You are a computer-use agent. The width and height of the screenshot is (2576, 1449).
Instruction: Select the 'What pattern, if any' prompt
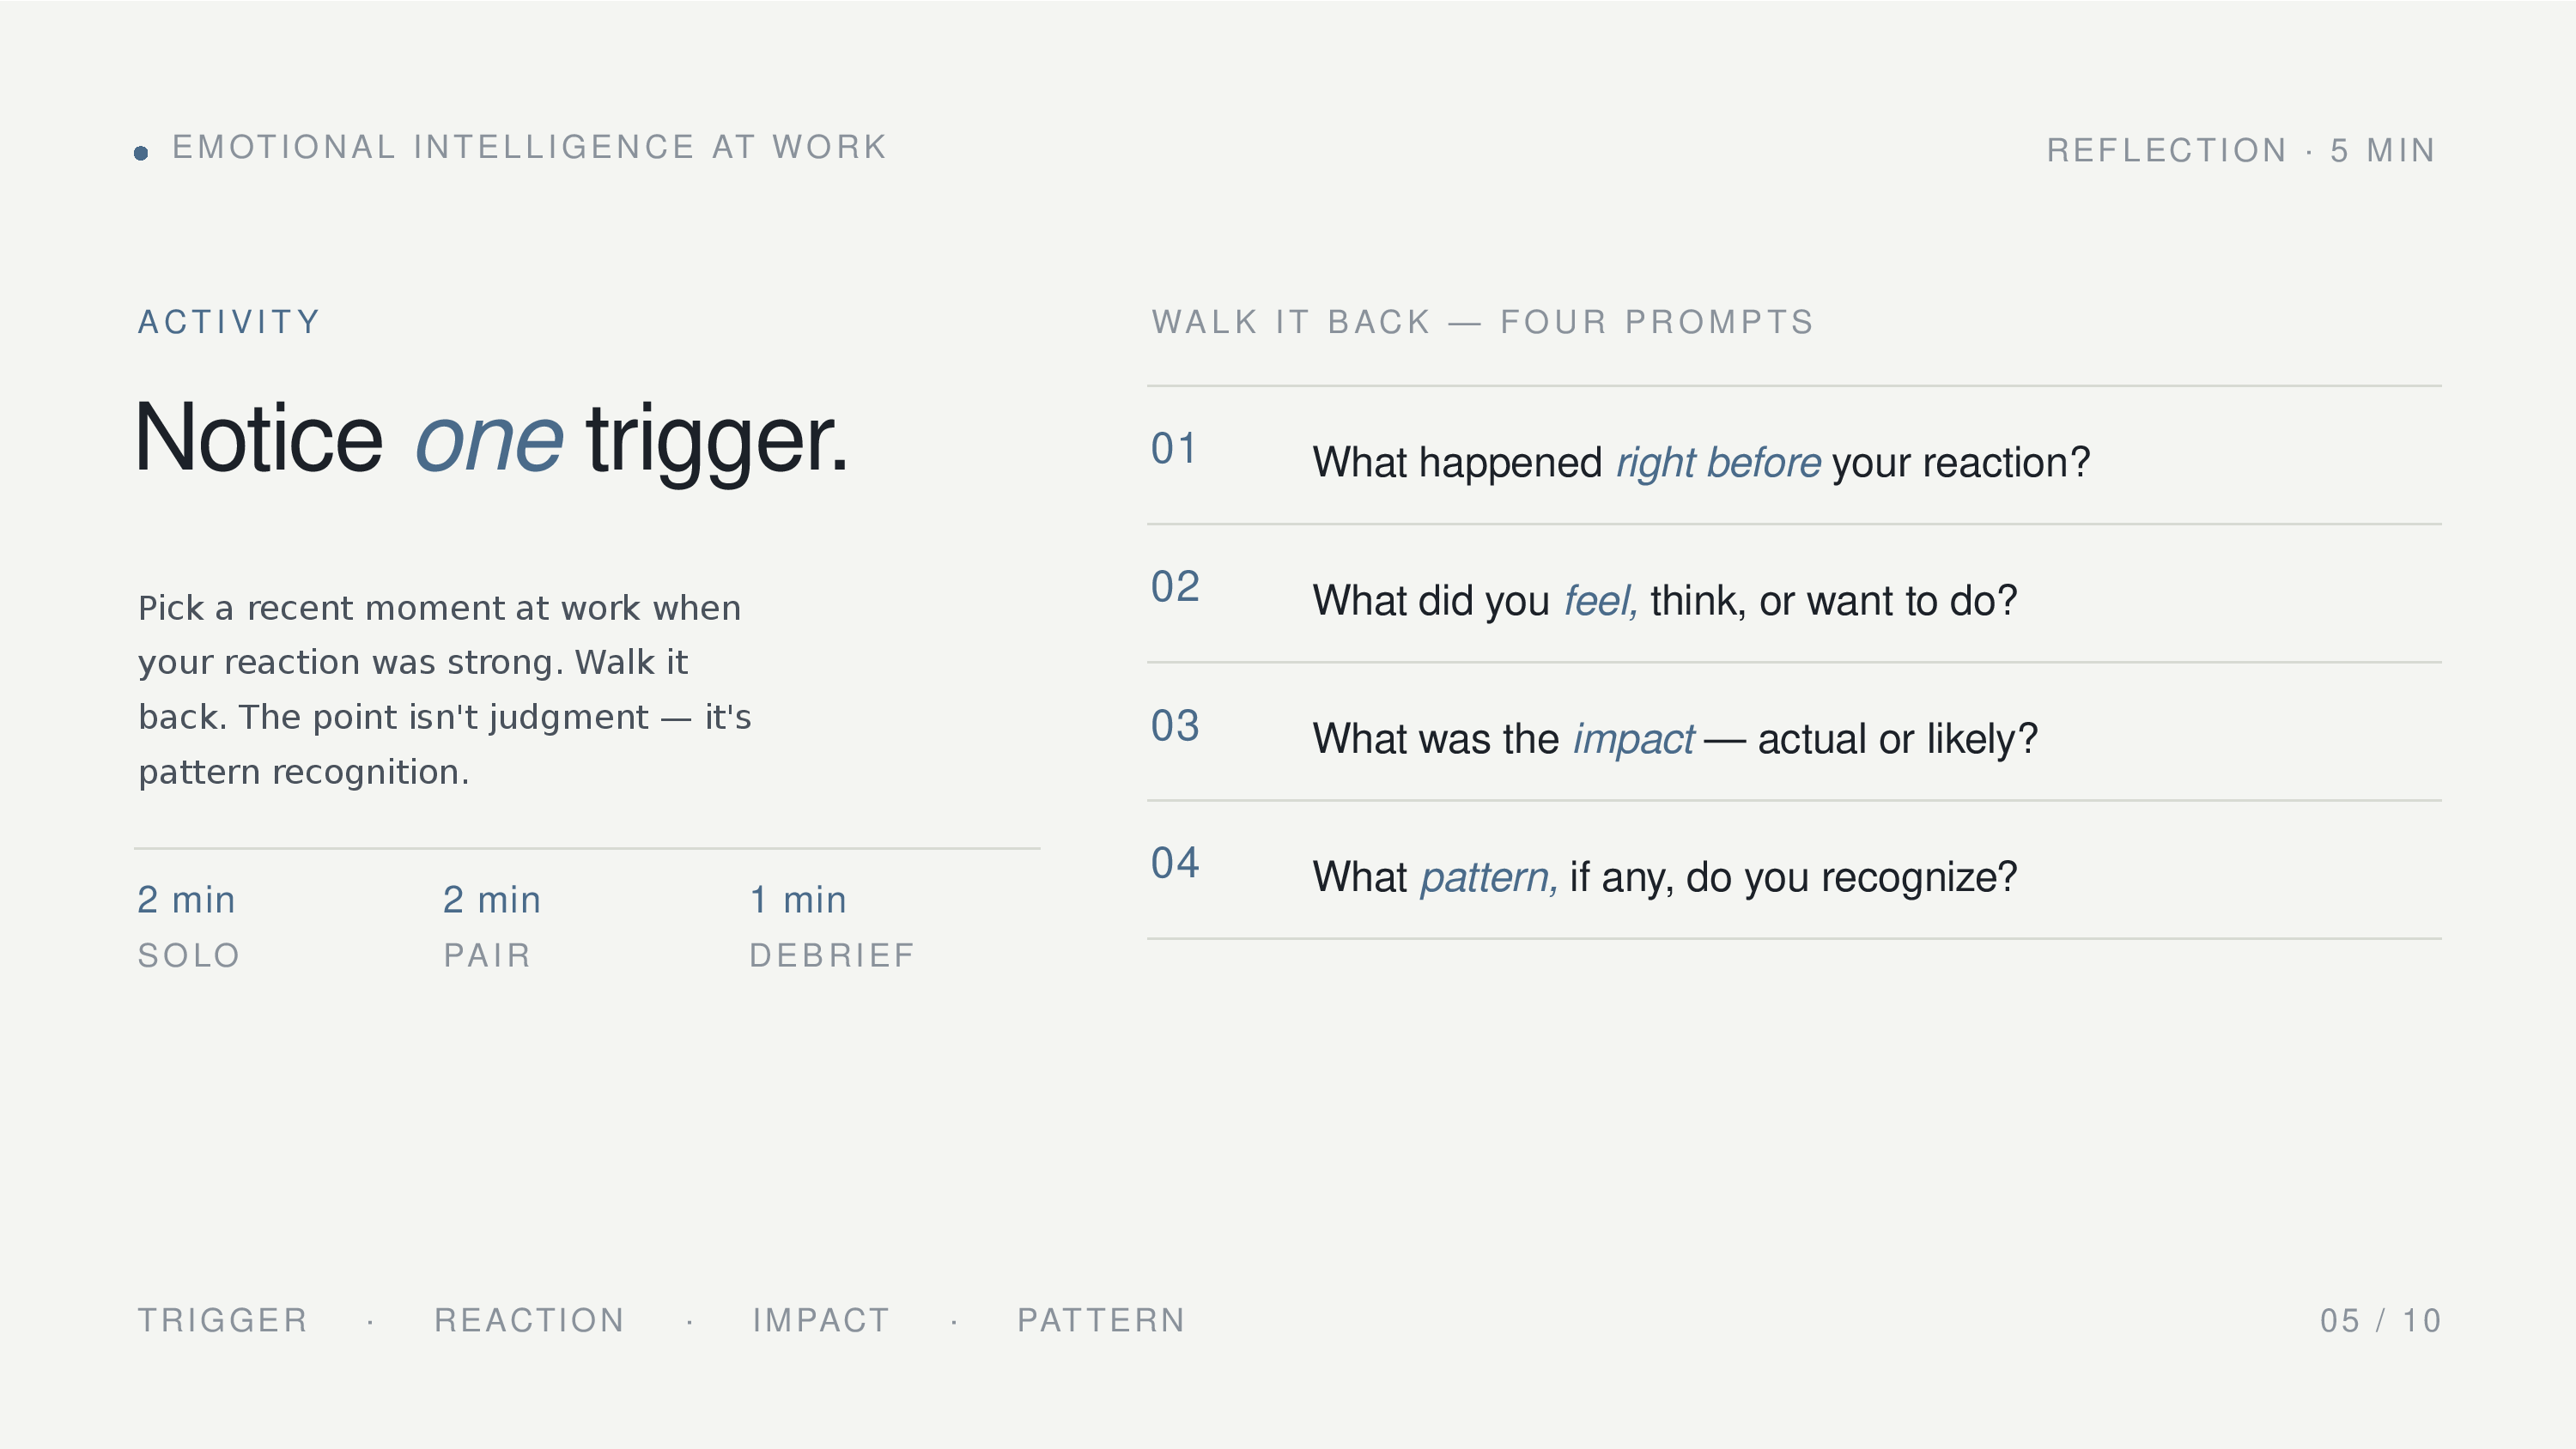1664,877
